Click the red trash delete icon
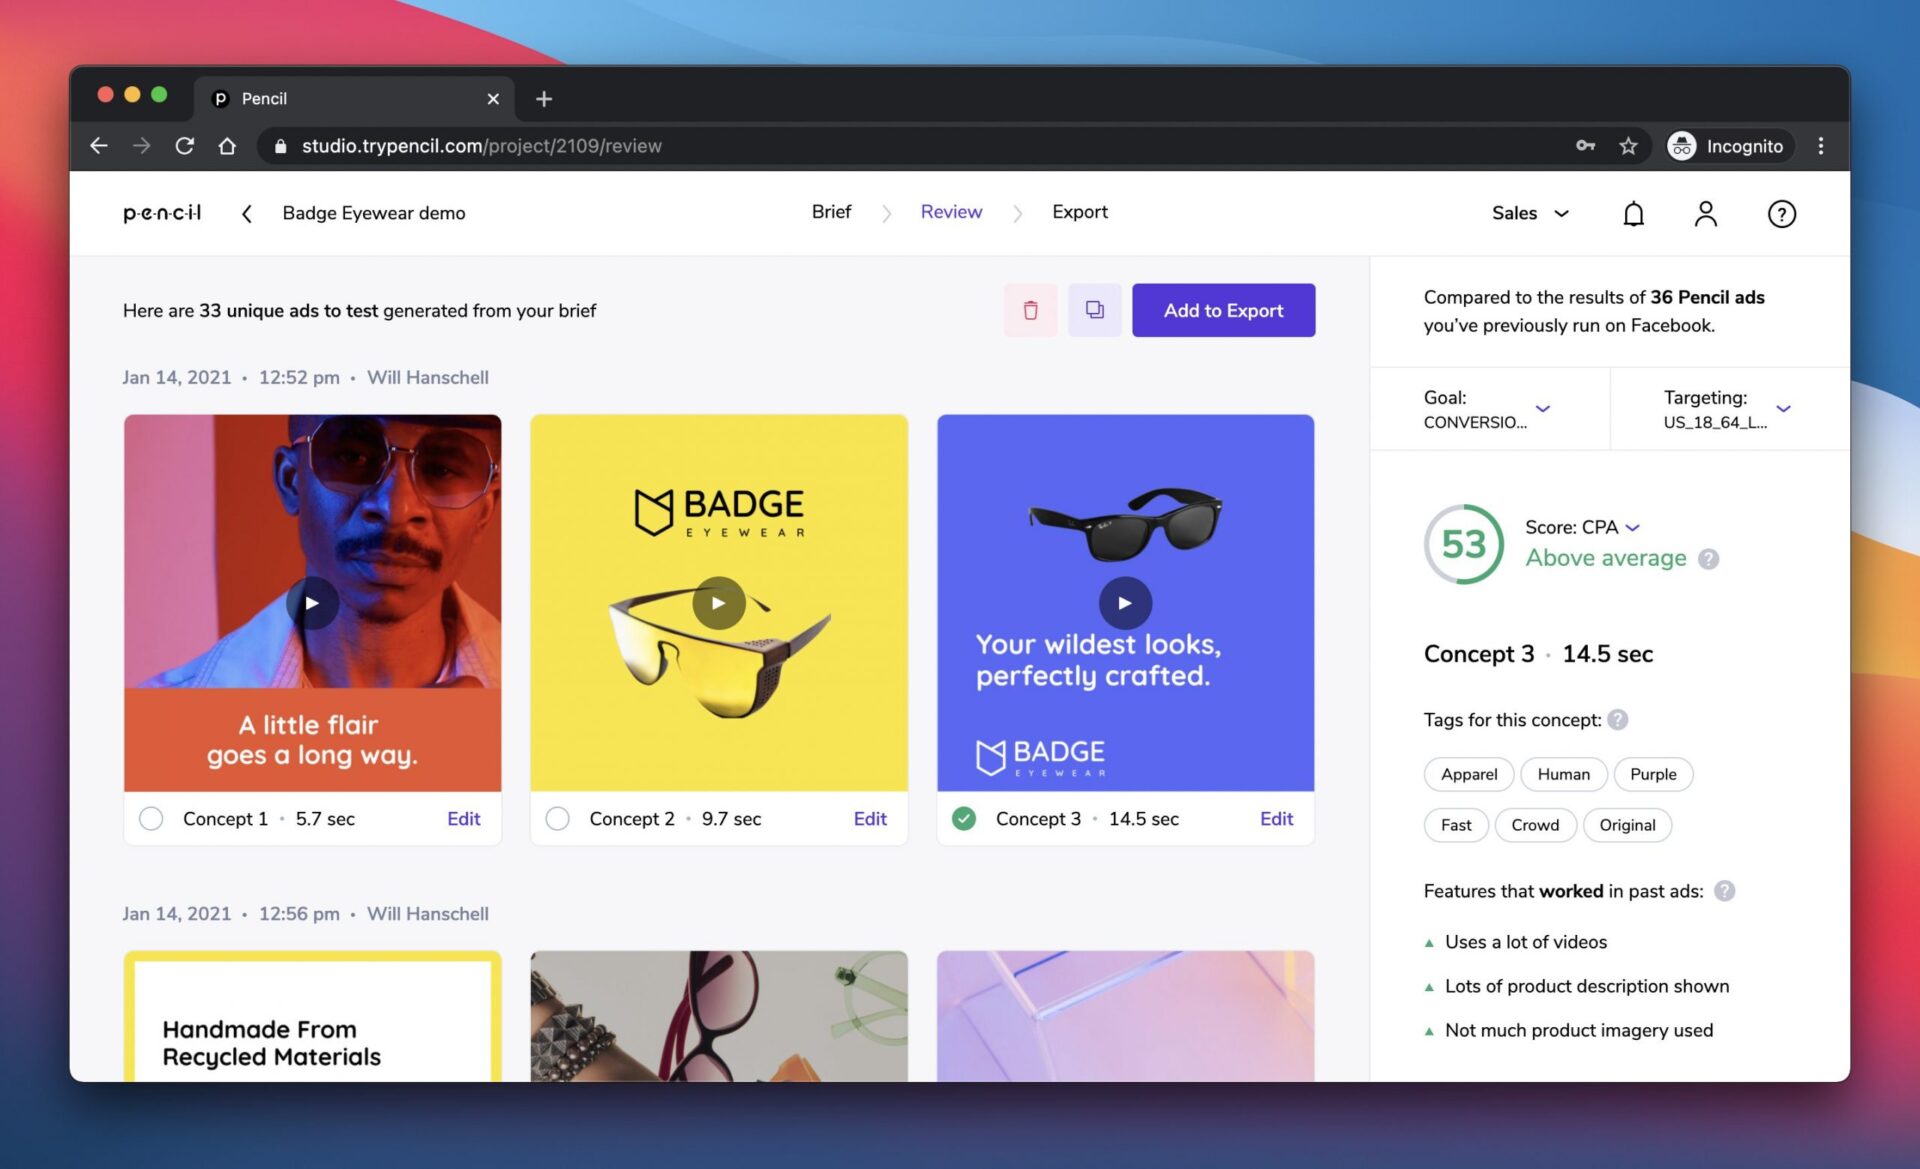 pyautogui.click(x=1030, y=310)
